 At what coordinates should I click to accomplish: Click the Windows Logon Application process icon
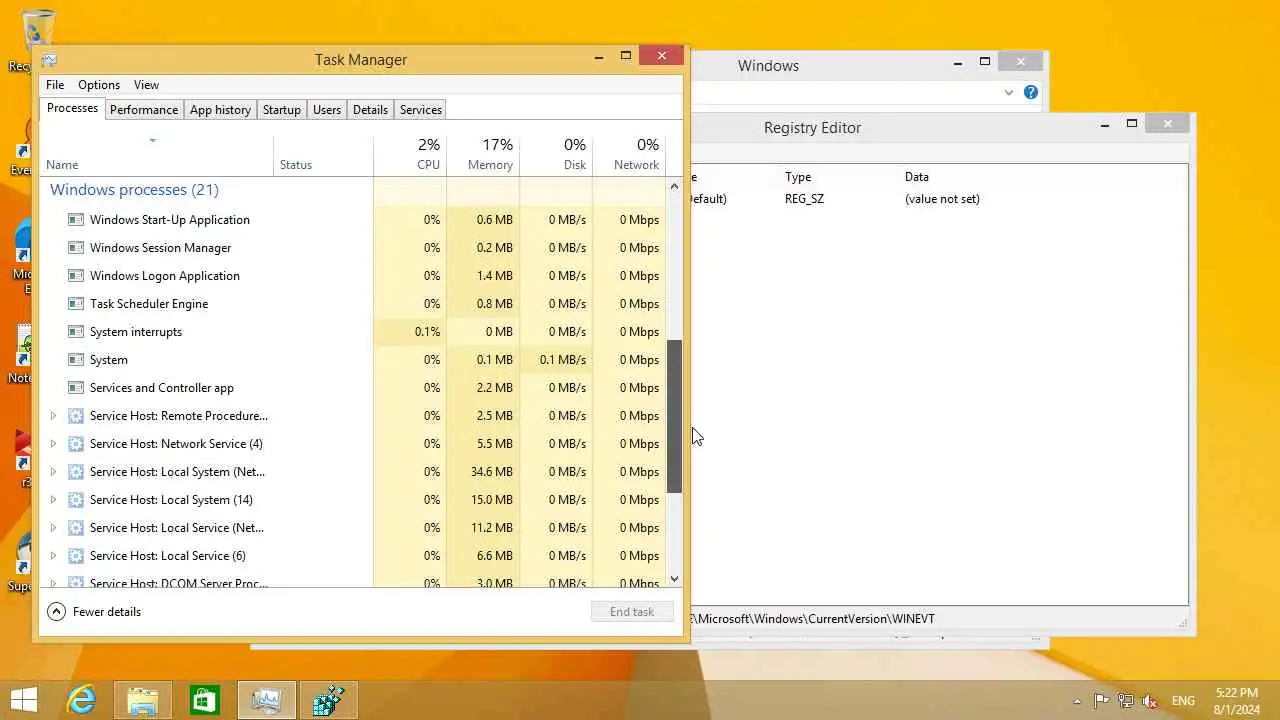tap(76, 275)
